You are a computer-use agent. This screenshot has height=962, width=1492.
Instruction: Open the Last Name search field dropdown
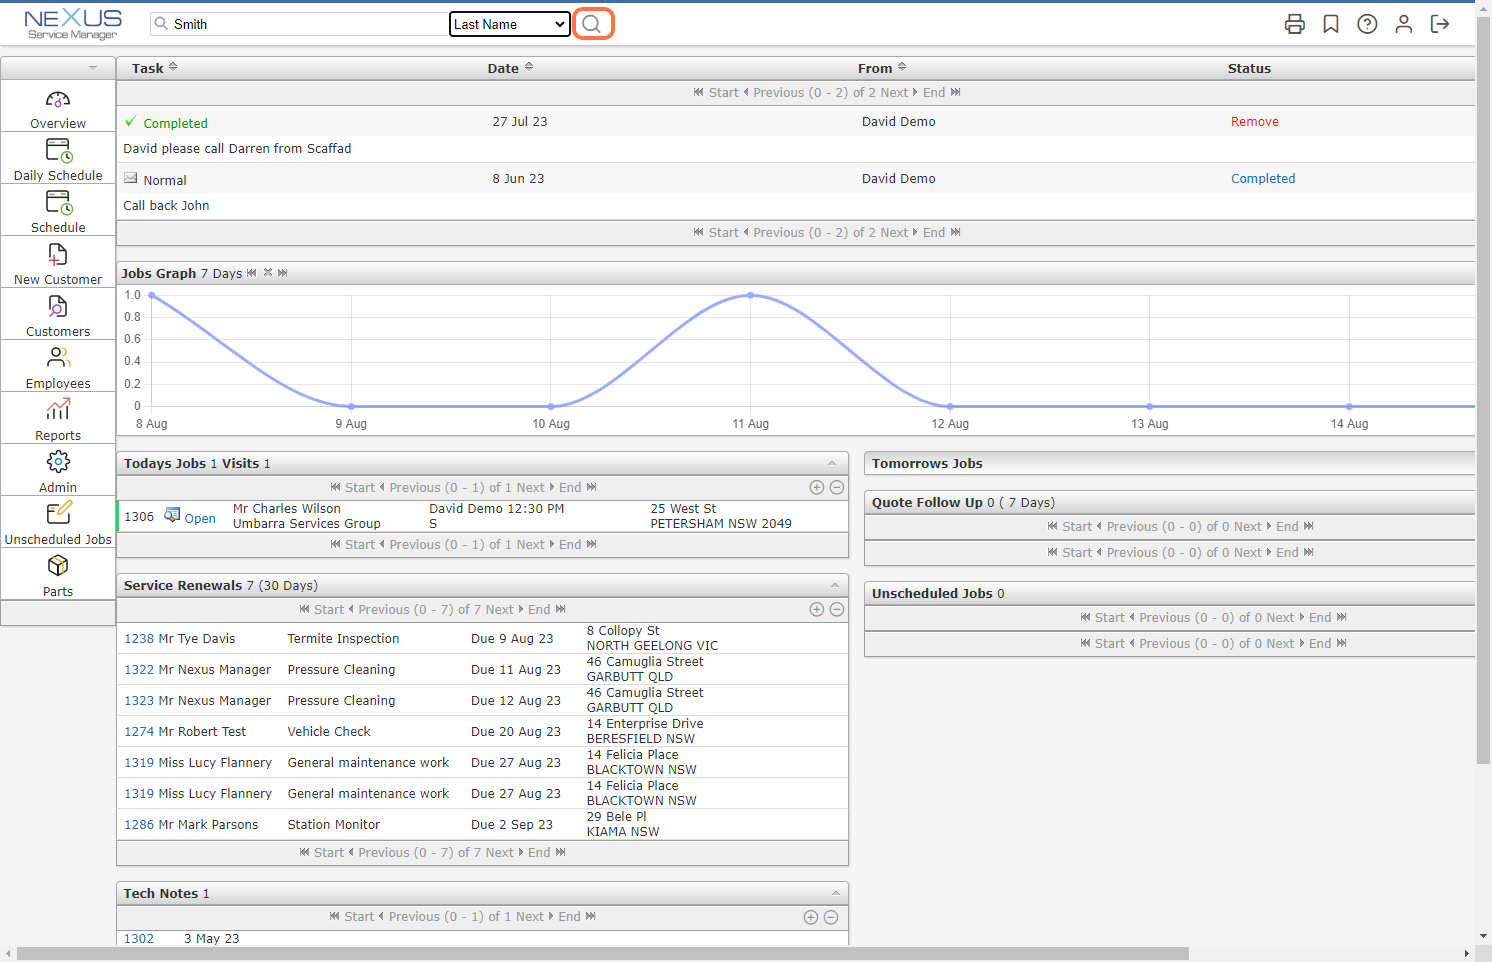[510, 23]
